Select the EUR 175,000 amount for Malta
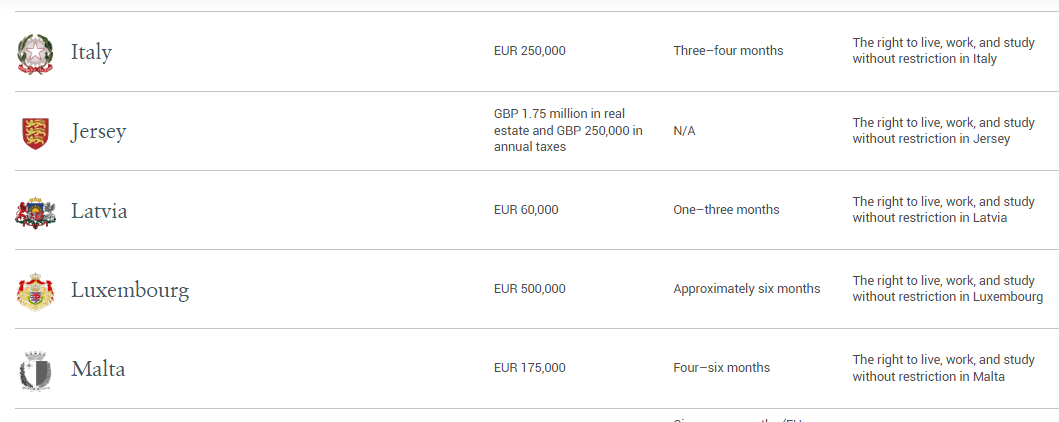The height and width of the screenshot is (422, 1059). coord(530,368)
